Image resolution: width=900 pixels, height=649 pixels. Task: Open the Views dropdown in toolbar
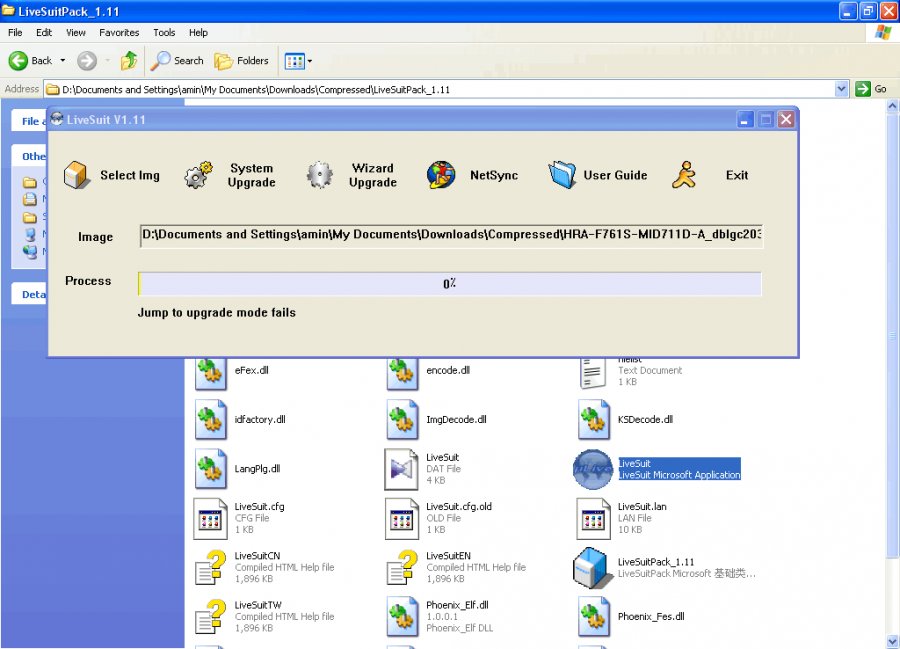[298, 61]
